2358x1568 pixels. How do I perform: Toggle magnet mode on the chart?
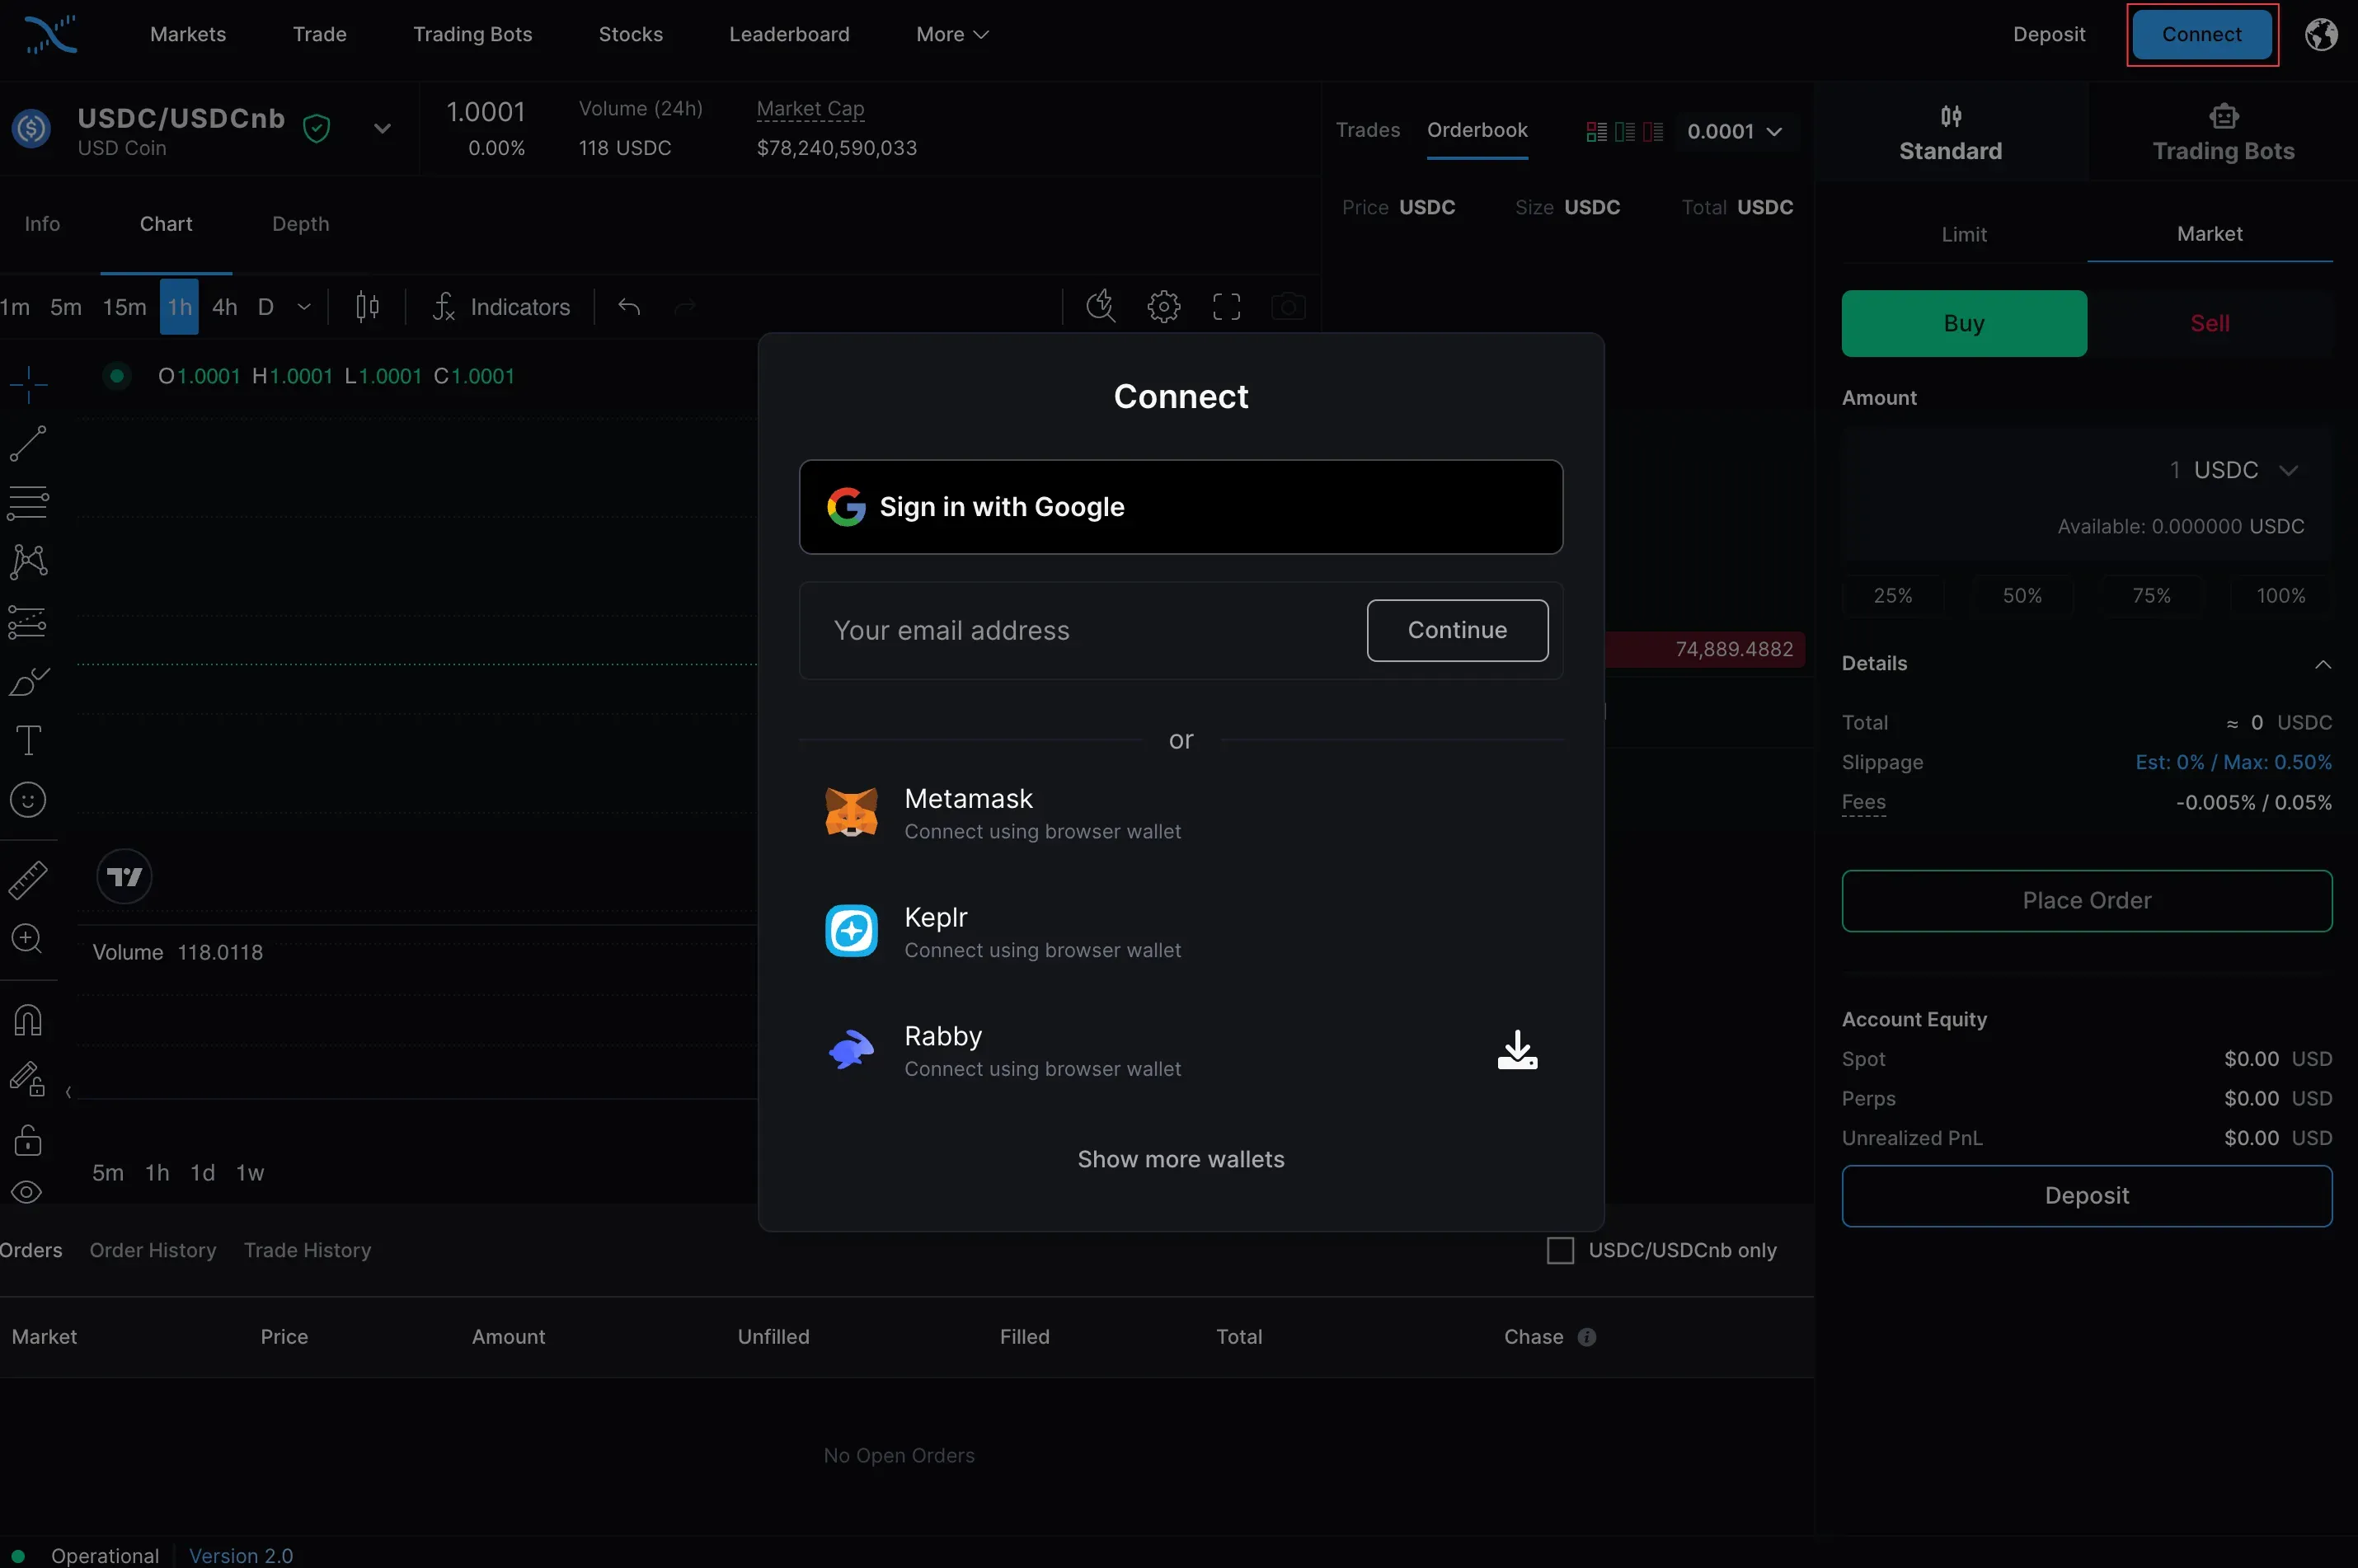pos(28,1020)
